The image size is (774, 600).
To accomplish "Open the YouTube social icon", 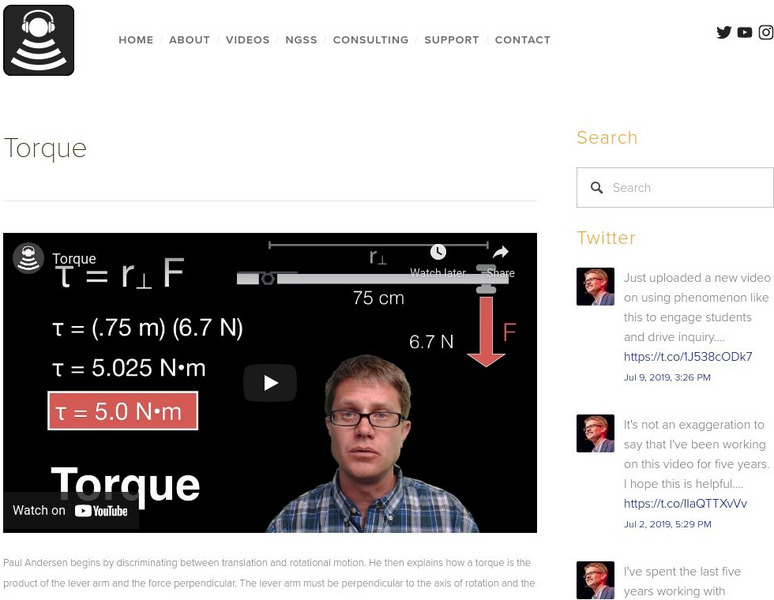I will 744,33.
